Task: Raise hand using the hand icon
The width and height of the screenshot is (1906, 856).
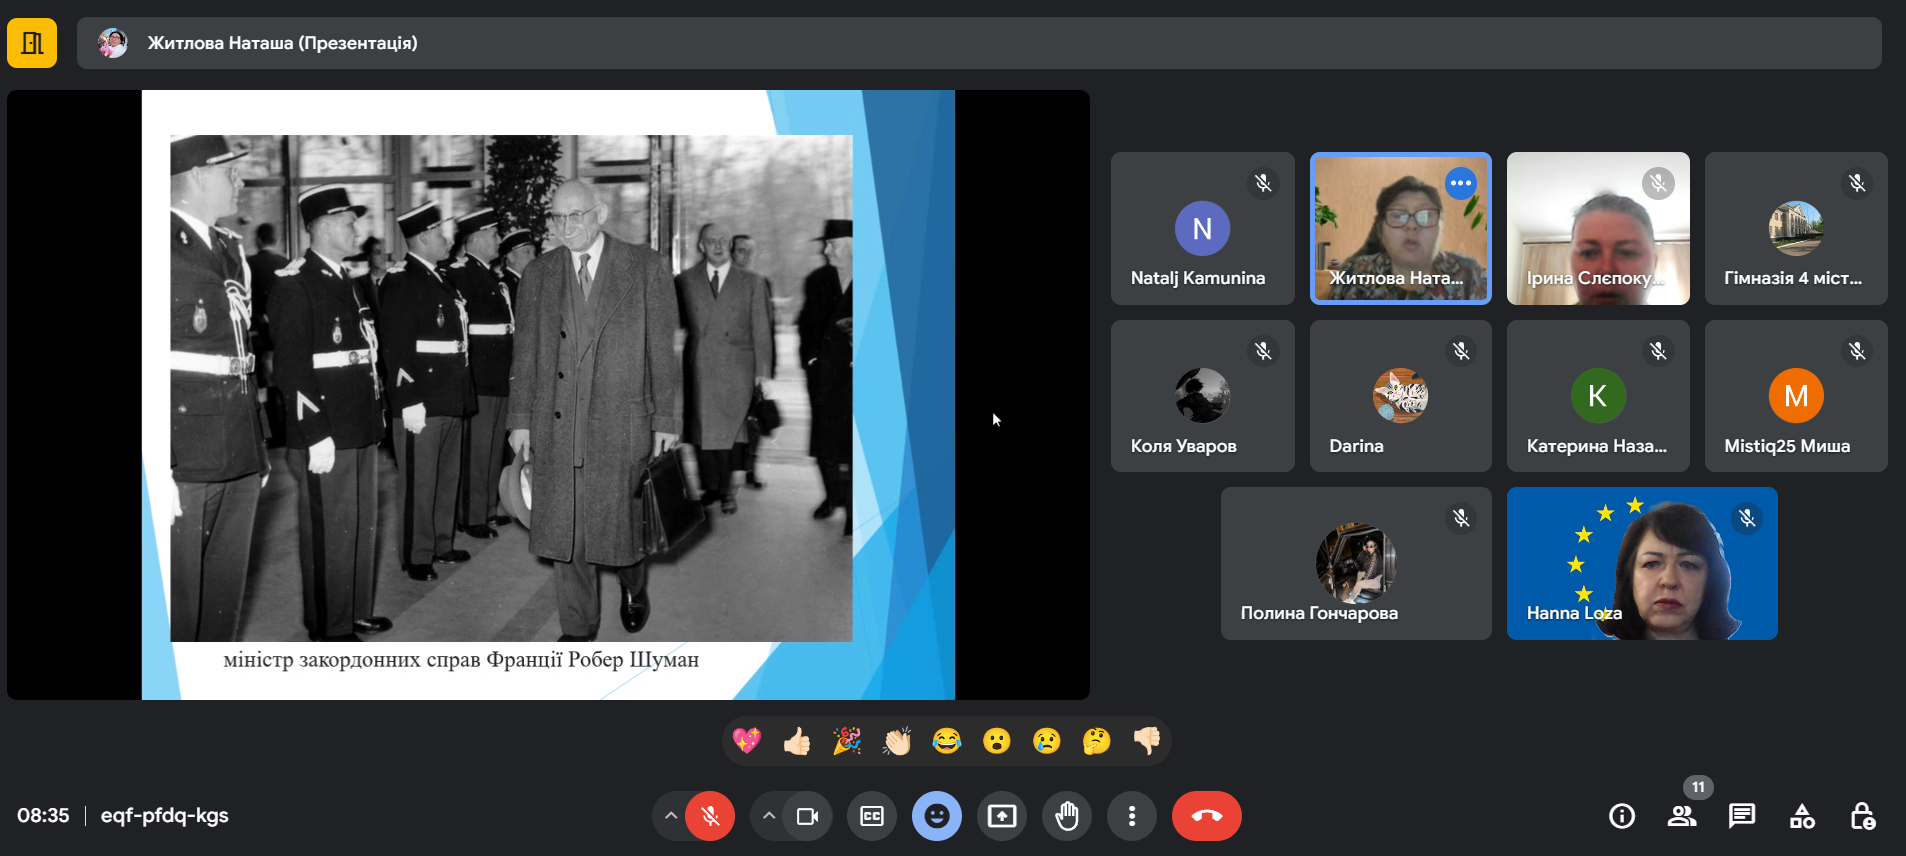Action: (x=1067, y=816)
